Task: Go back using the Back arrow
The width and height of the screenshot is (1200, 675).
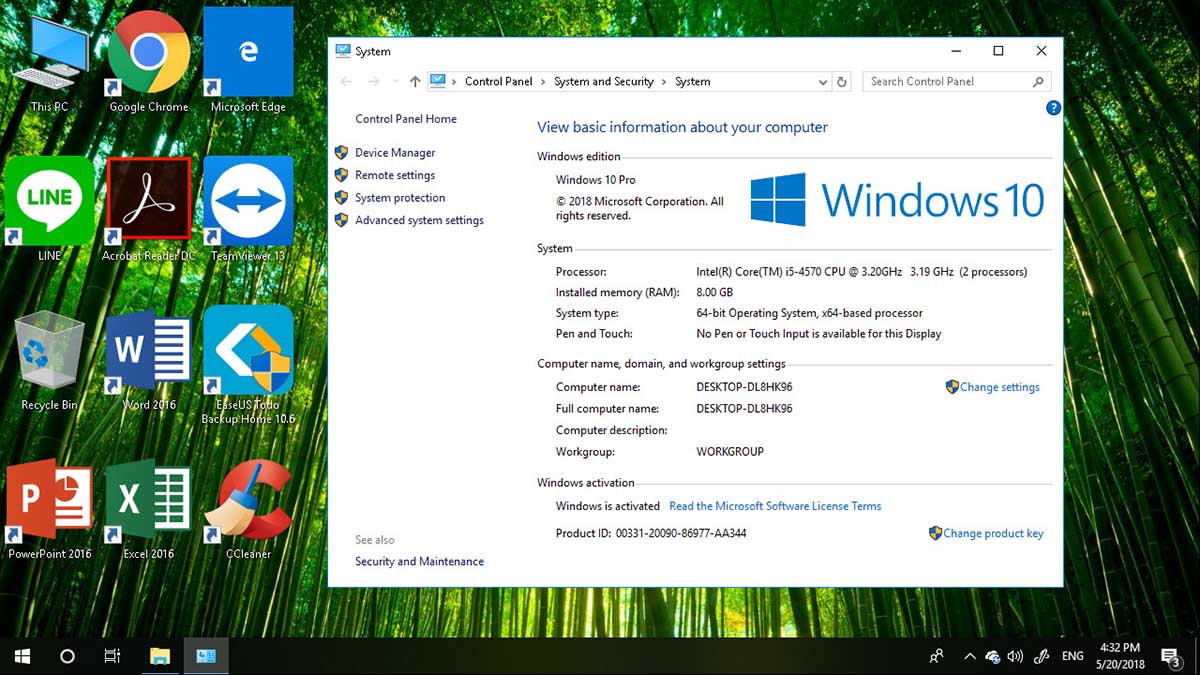Action: (346, 82)
